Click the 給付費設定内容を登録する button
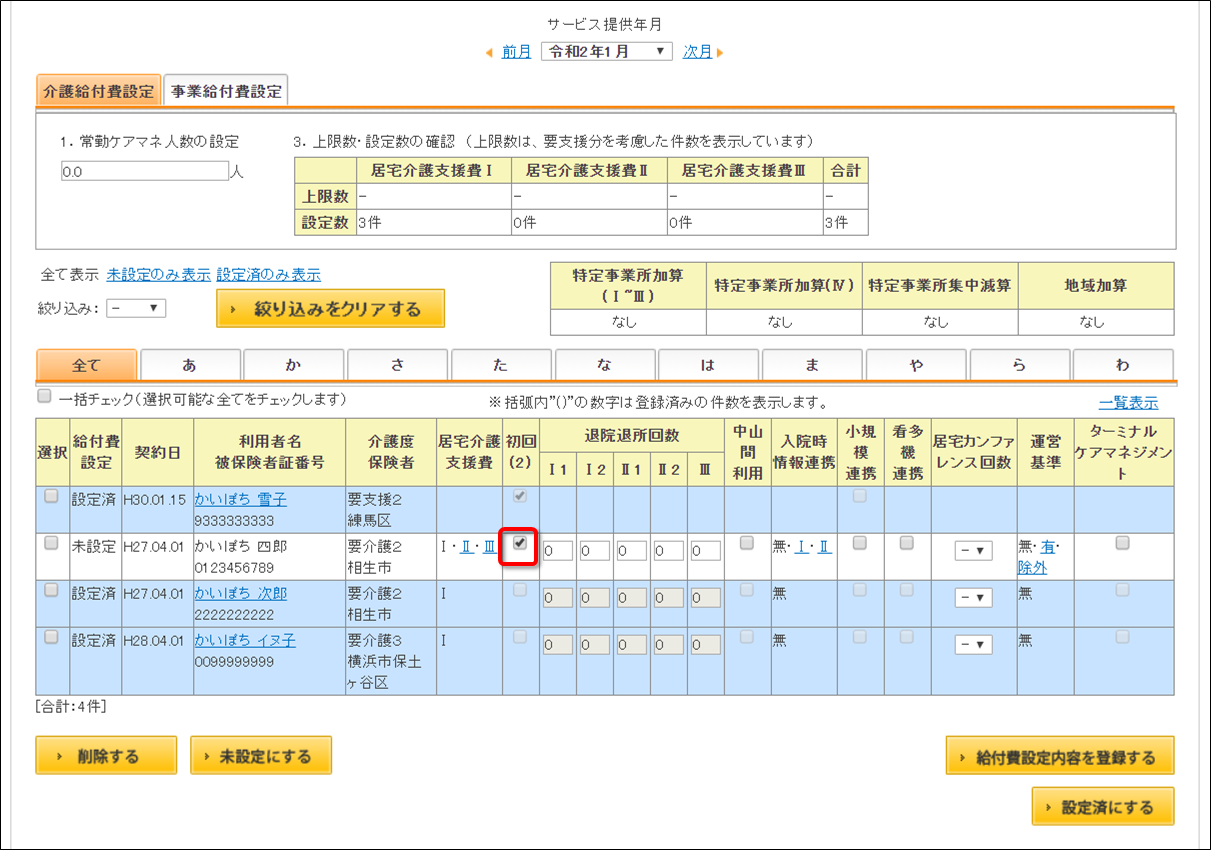Viewport: 1211px width, 850px height. click(1060, 757)
